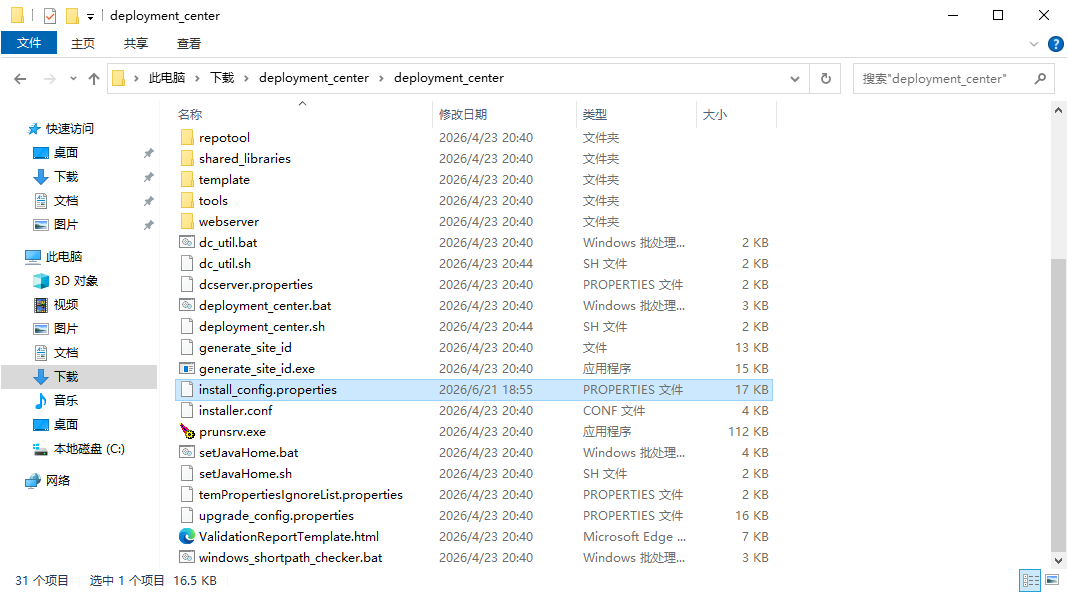Switch to large icons view layout
Screen dimensions: 1068x593
(x=1052, y=580)
